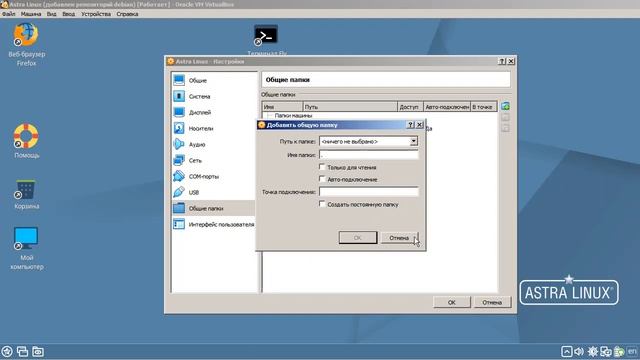Screen dimensions: 640x360
Task: Open the Справка menu
Action: (127, 14)
